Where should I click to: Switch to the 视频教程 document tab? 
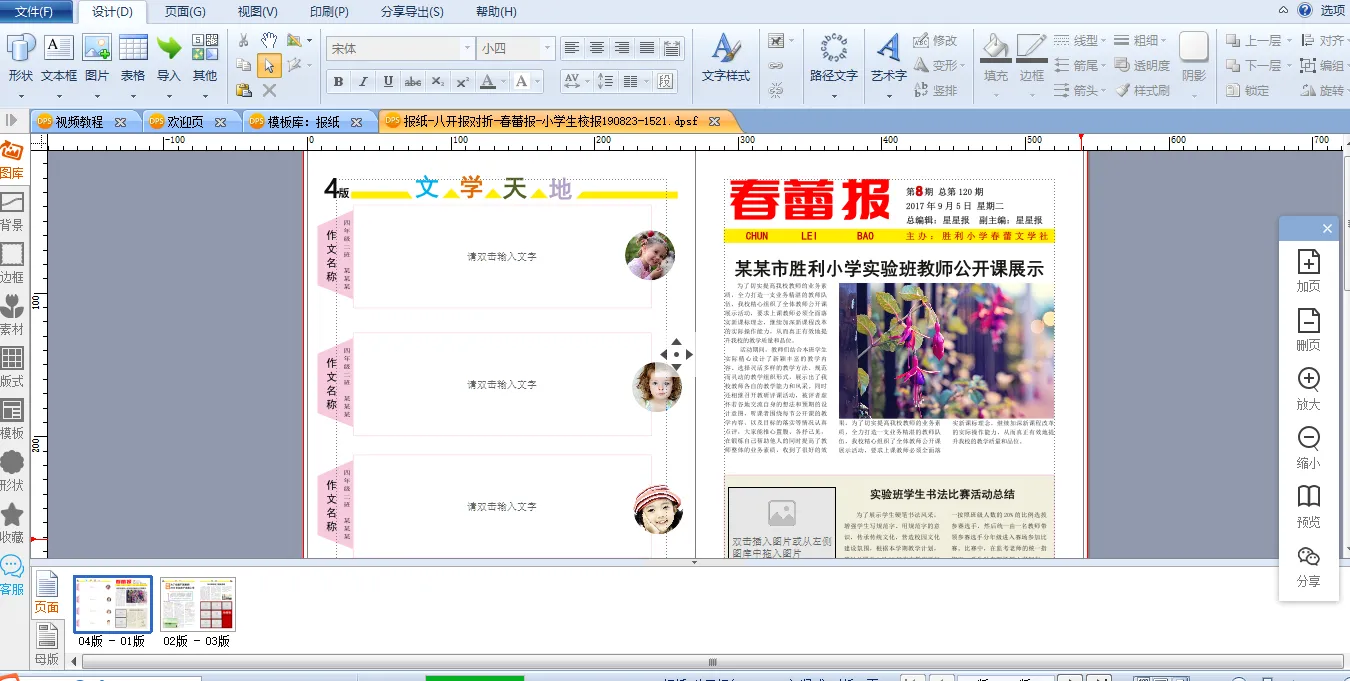(x=79, y=122)
